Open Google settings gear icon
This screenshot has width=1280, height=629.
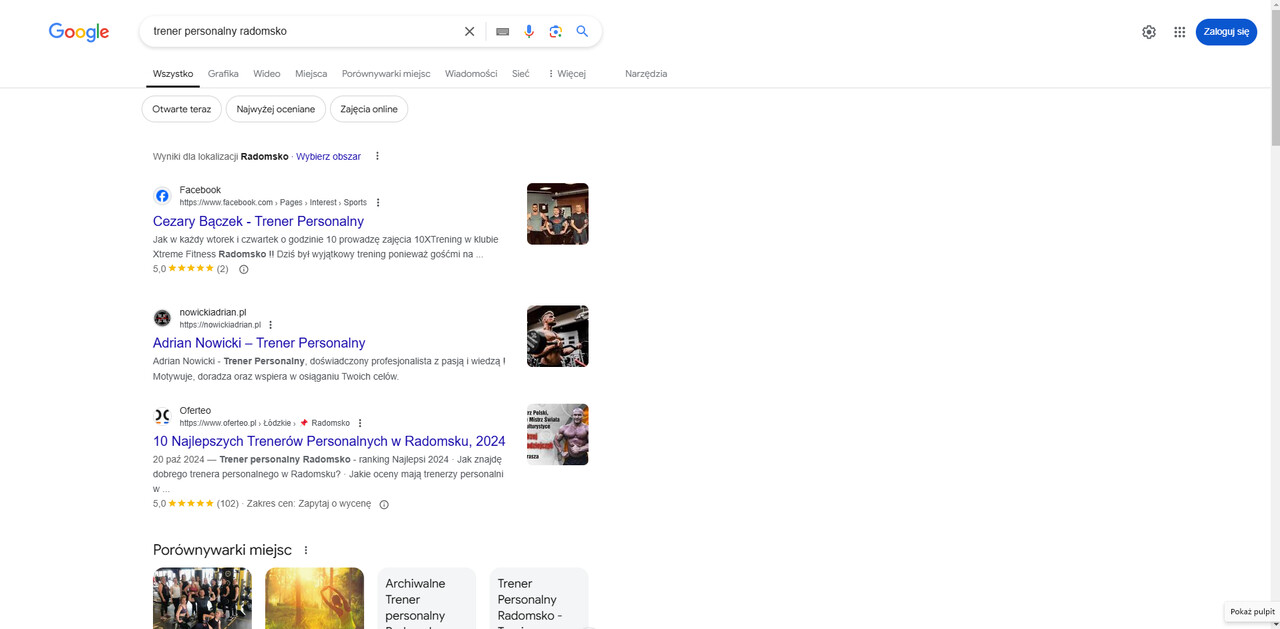coord(1149,32)
